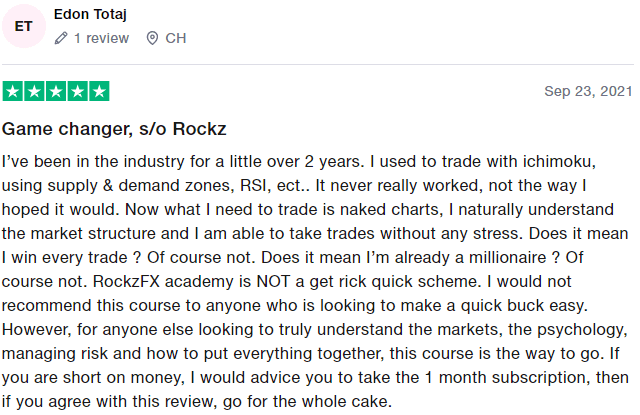Screen dimensions: 640x415
Task: Select the CH country code
Action: tap(176, 38)
